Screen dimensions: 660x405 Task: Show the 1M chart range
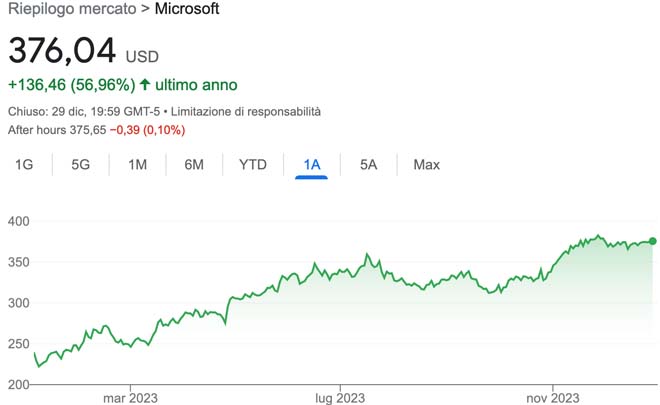tap(138, 164)
